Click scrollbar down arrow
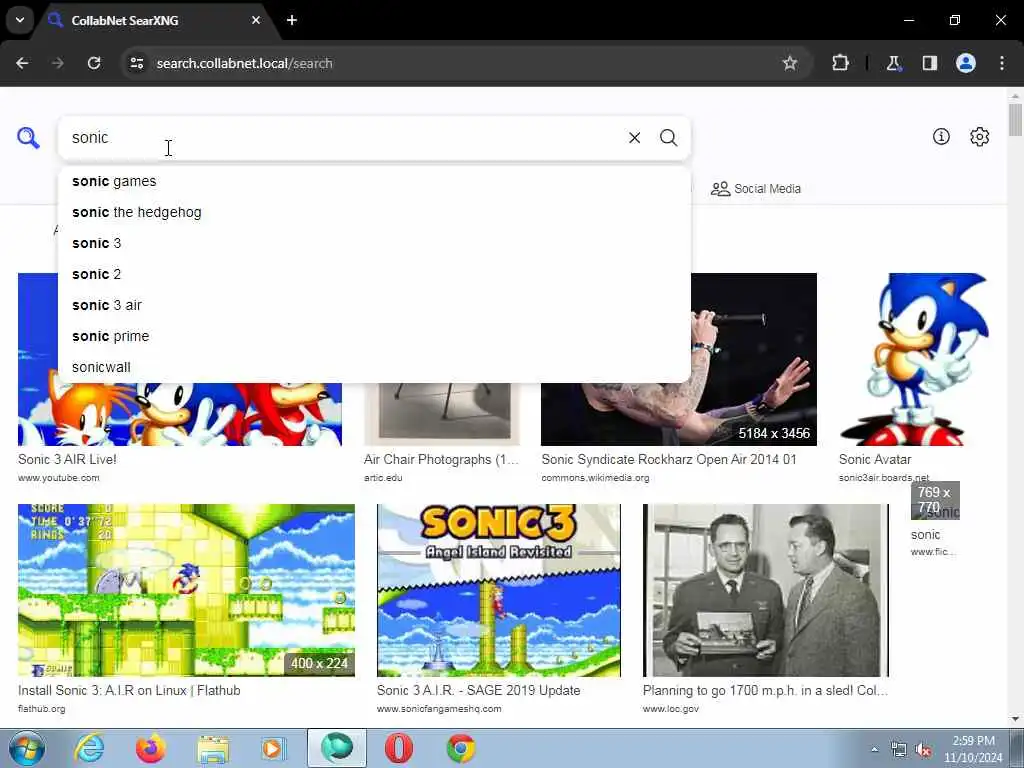This screenshot has height=768, width=1024. click(x=1015, y=719)
